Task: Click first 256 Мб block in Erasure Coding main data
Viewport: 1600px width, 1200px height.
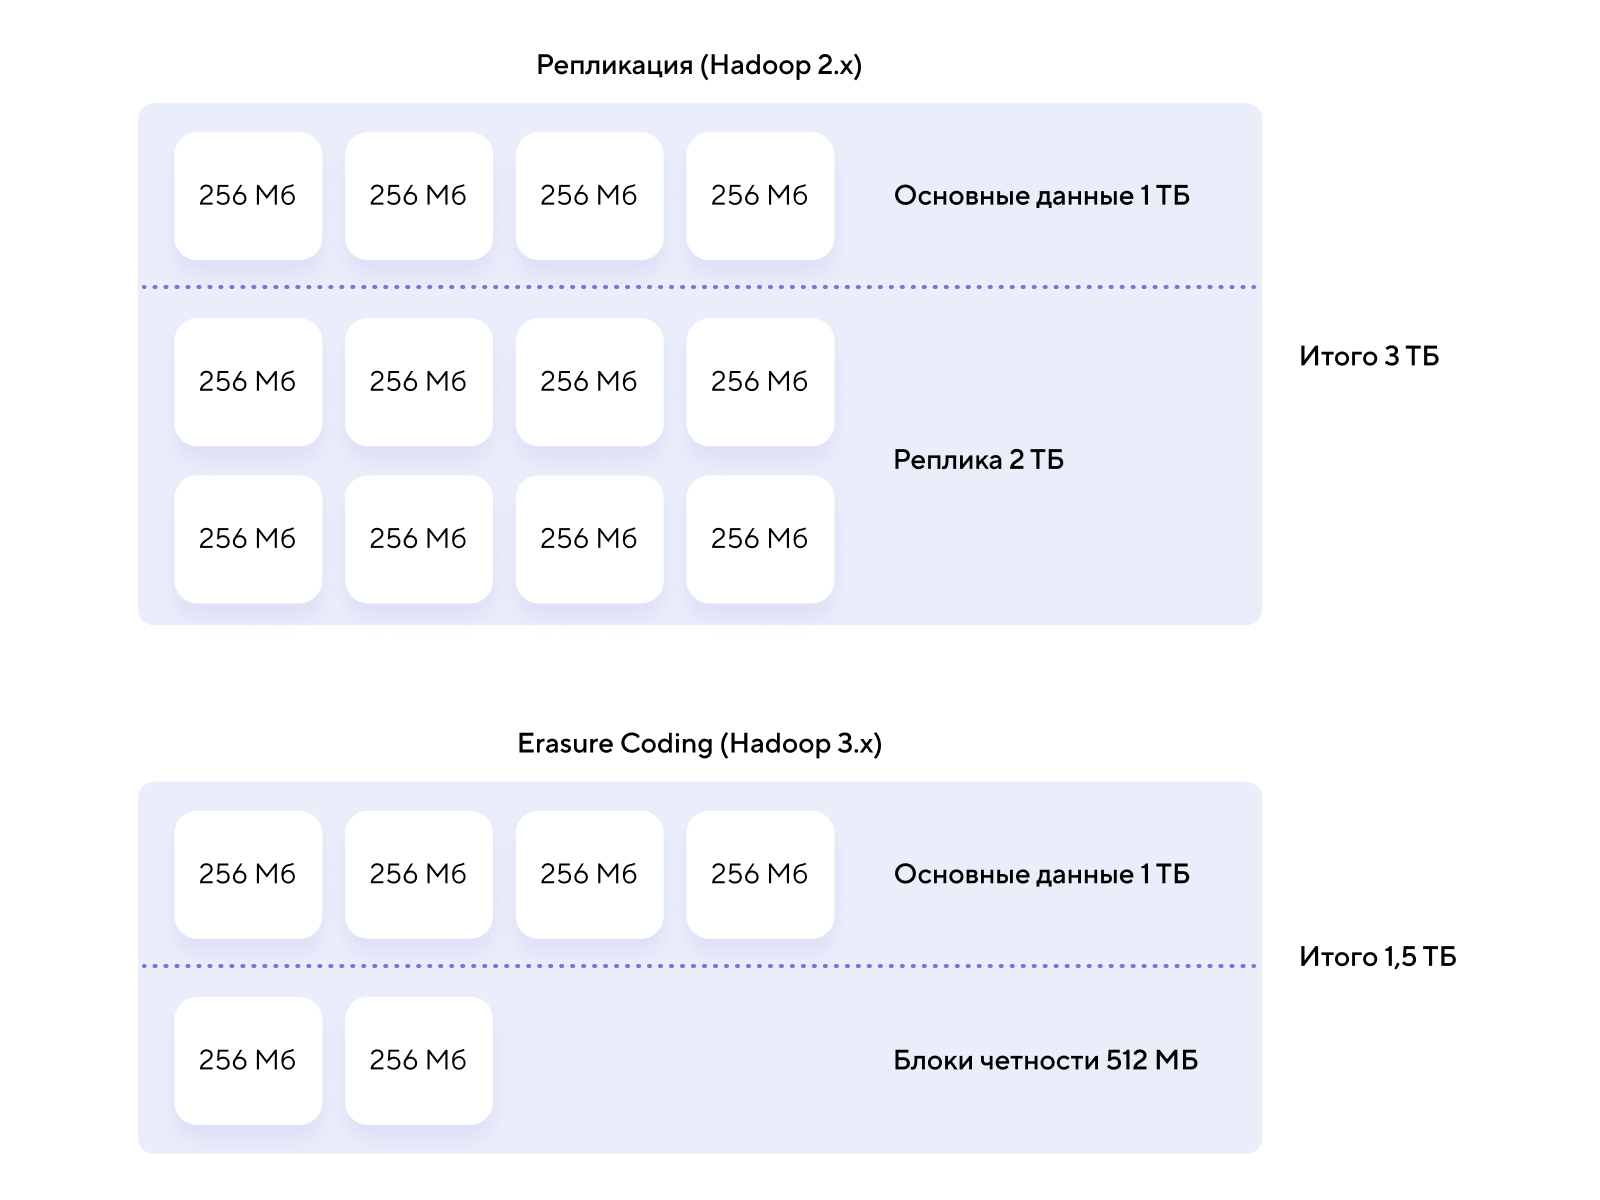Action: (x=248, y=875)
